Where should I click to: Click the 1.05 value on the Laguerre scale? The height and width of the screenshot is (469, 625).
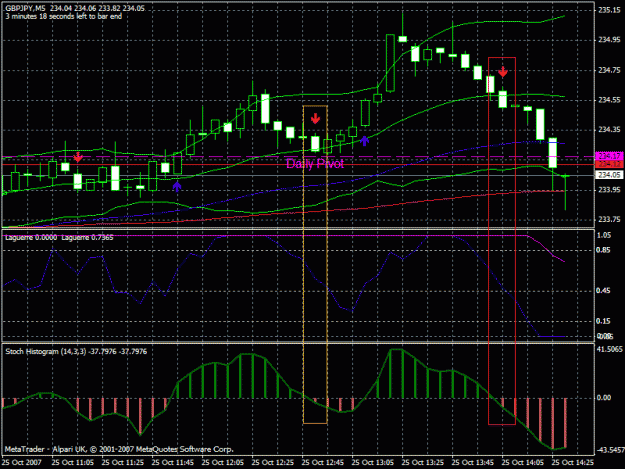click(603, 235)
